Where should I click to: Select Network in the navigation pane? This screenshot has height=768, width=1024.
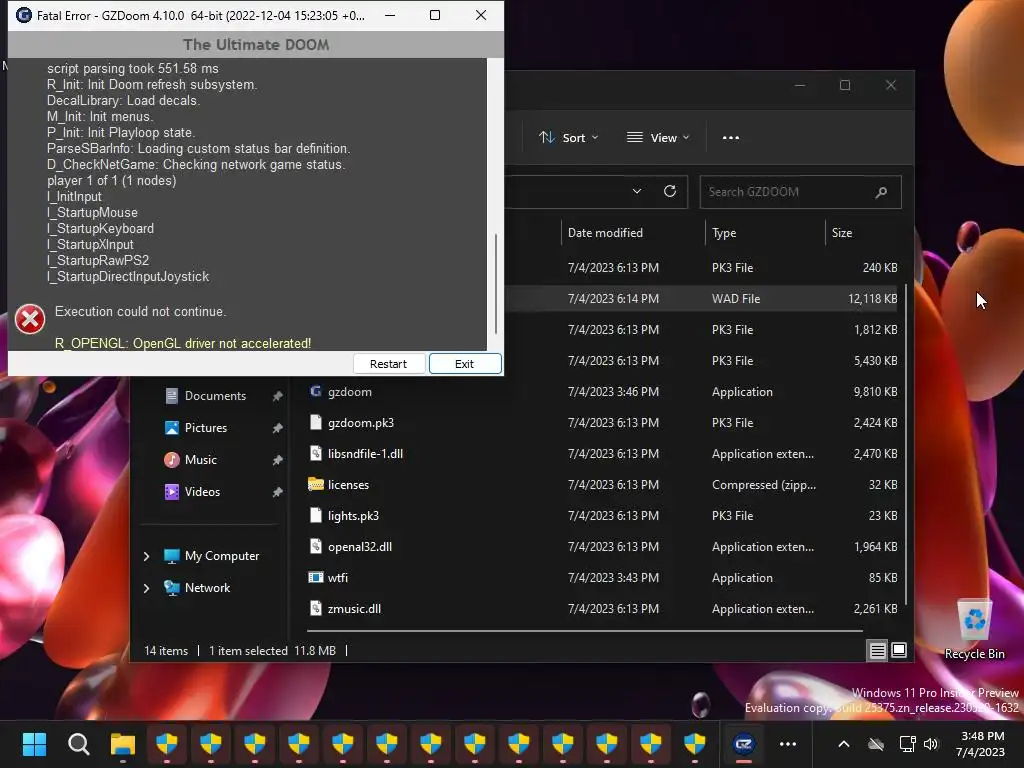(x=208, y=588)
